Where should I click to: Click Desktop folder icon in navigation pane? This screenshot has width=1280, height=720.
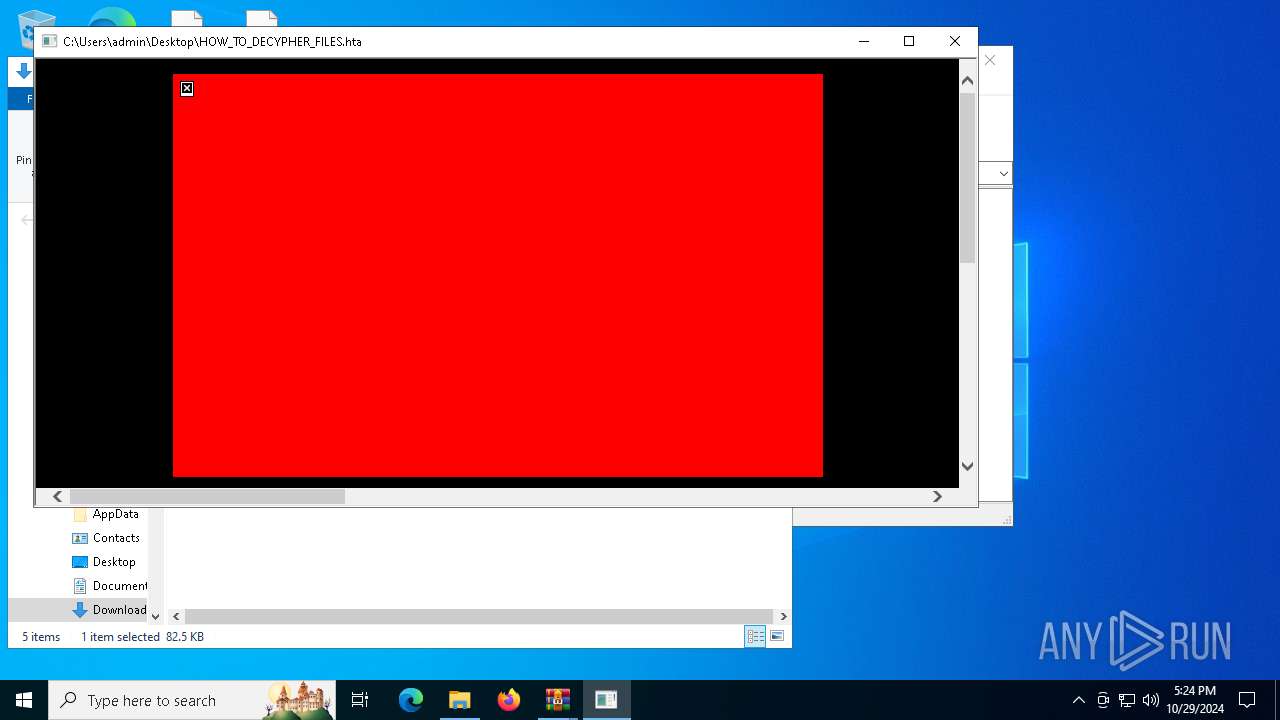pos(80,562)
